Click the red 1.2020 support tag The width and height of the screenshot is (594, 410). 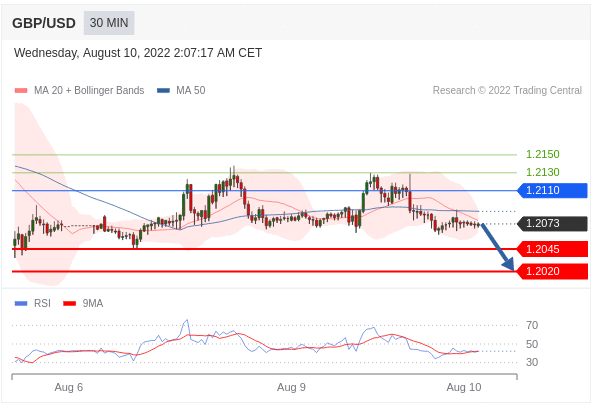click(x=552, y=271)
